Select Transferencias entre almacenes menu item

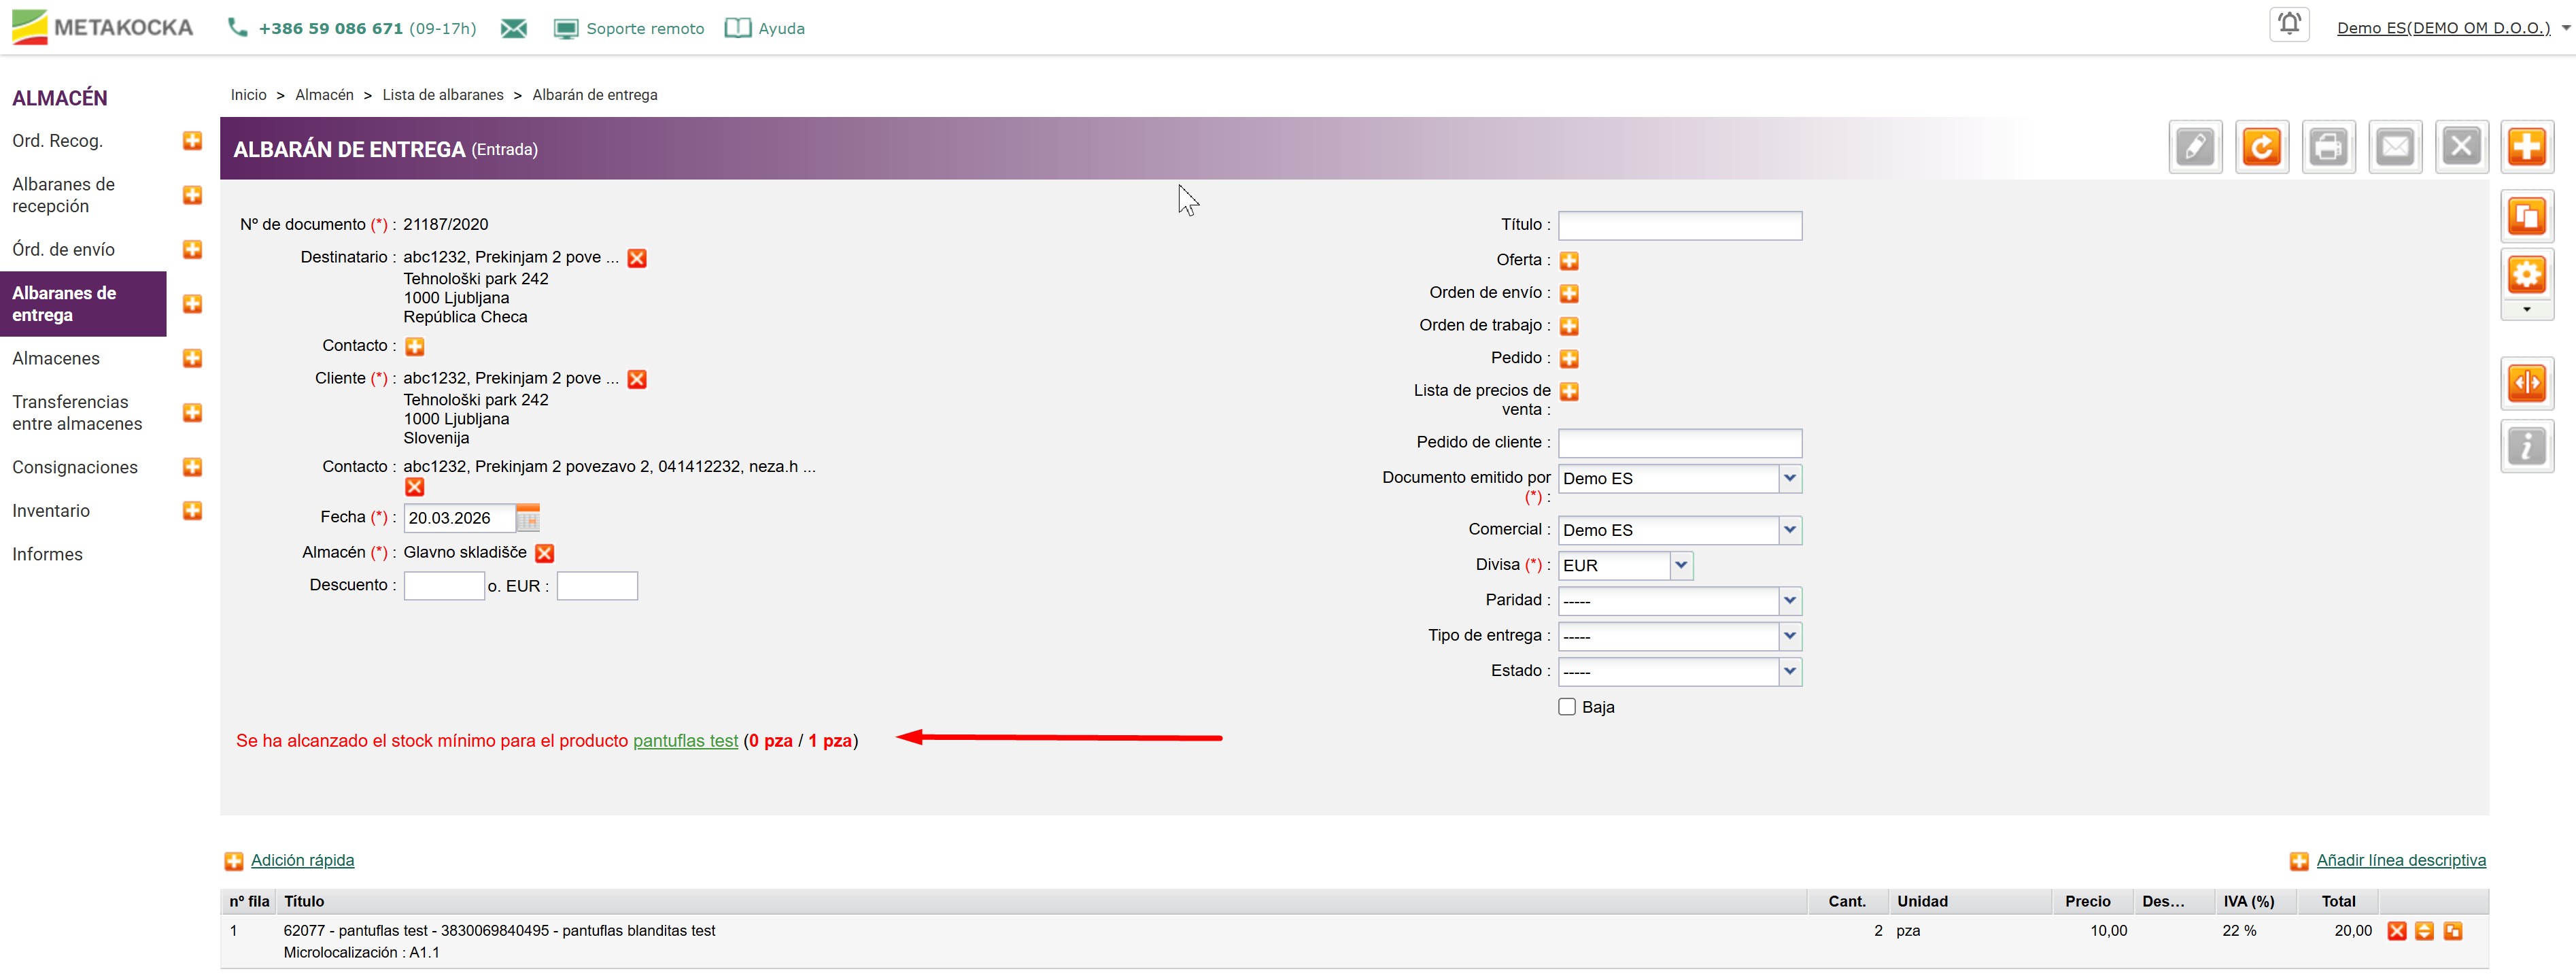[x=77, y=413]
